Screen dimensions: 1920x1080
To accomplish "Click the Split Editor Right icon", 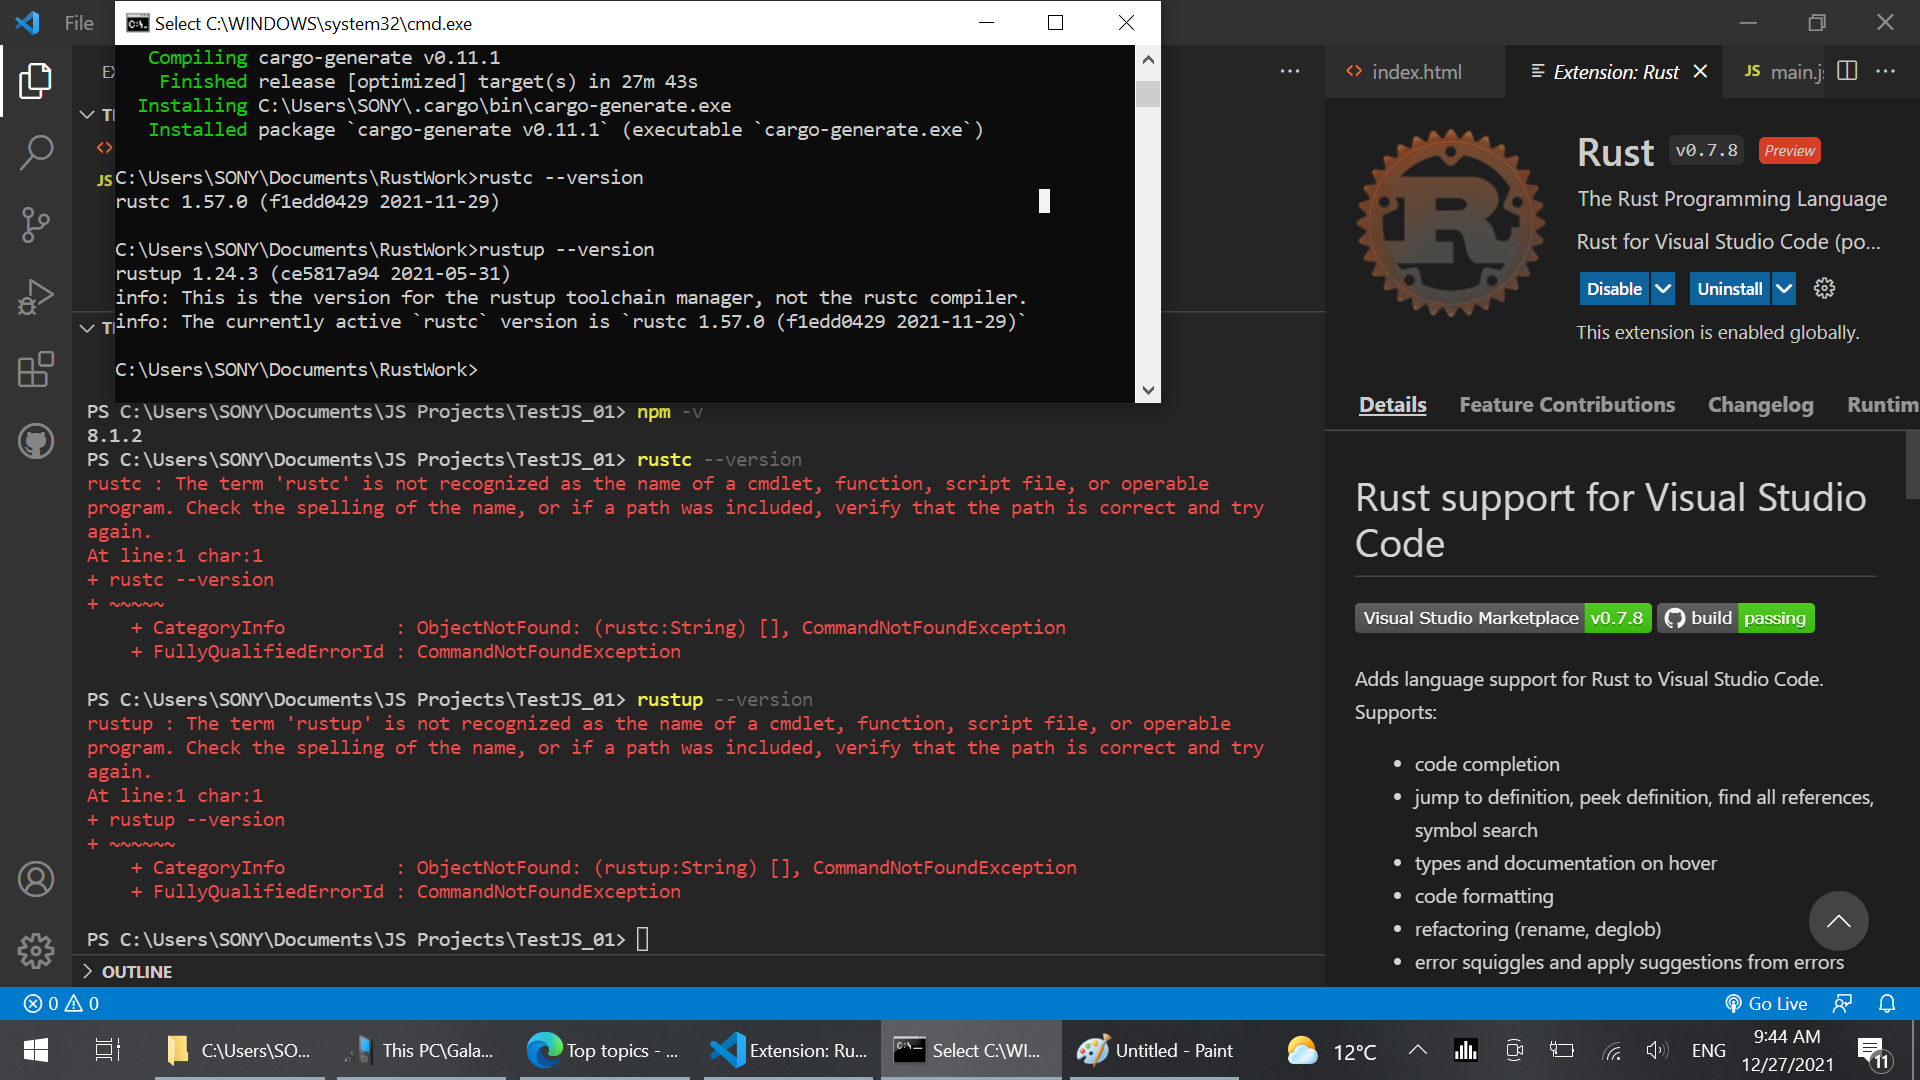I will click(x=1847, y=71).
